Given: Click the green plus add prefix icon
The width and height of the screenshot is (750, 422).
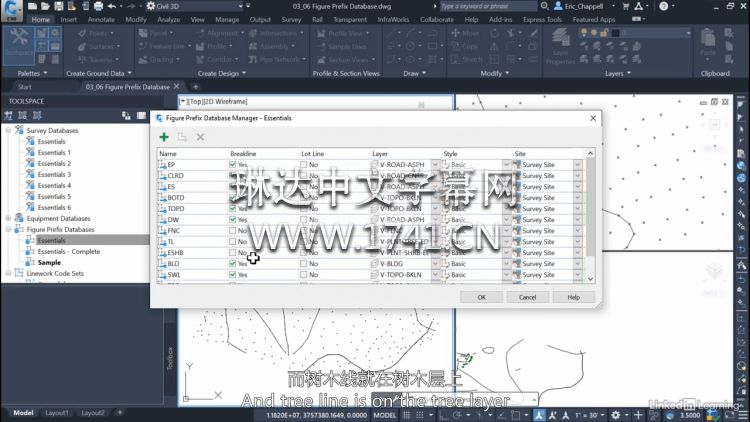Looking at the screenshot, I should (164, 137).
